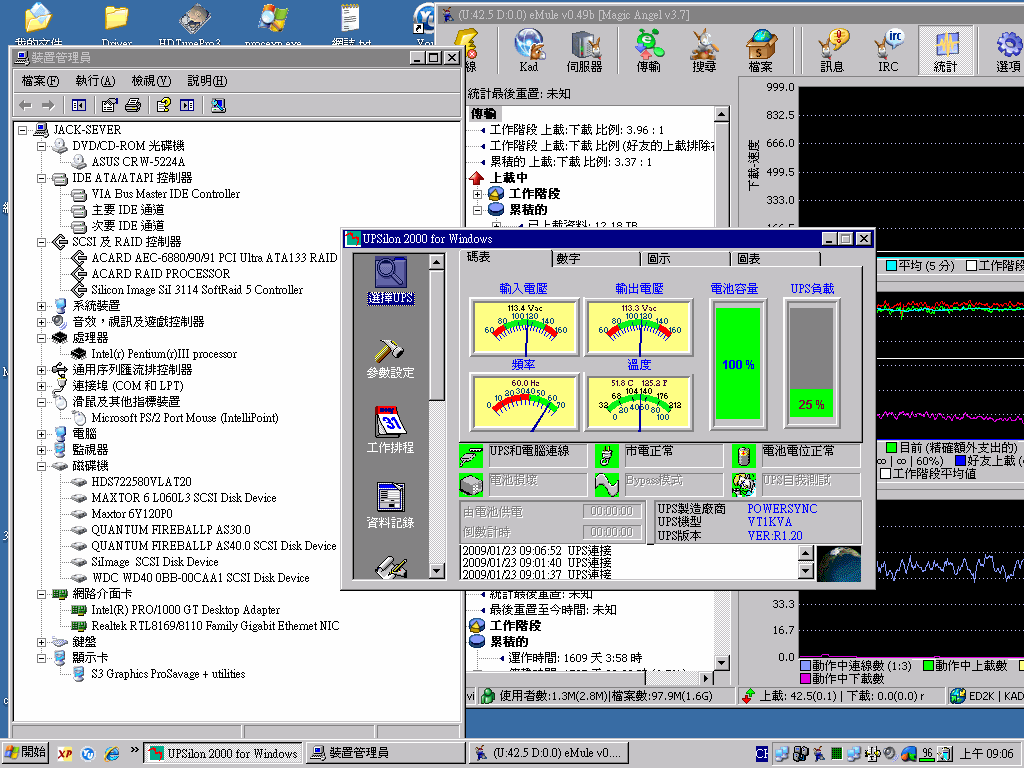Open the Messages (訊息) icon in eMule

[832, 50]
